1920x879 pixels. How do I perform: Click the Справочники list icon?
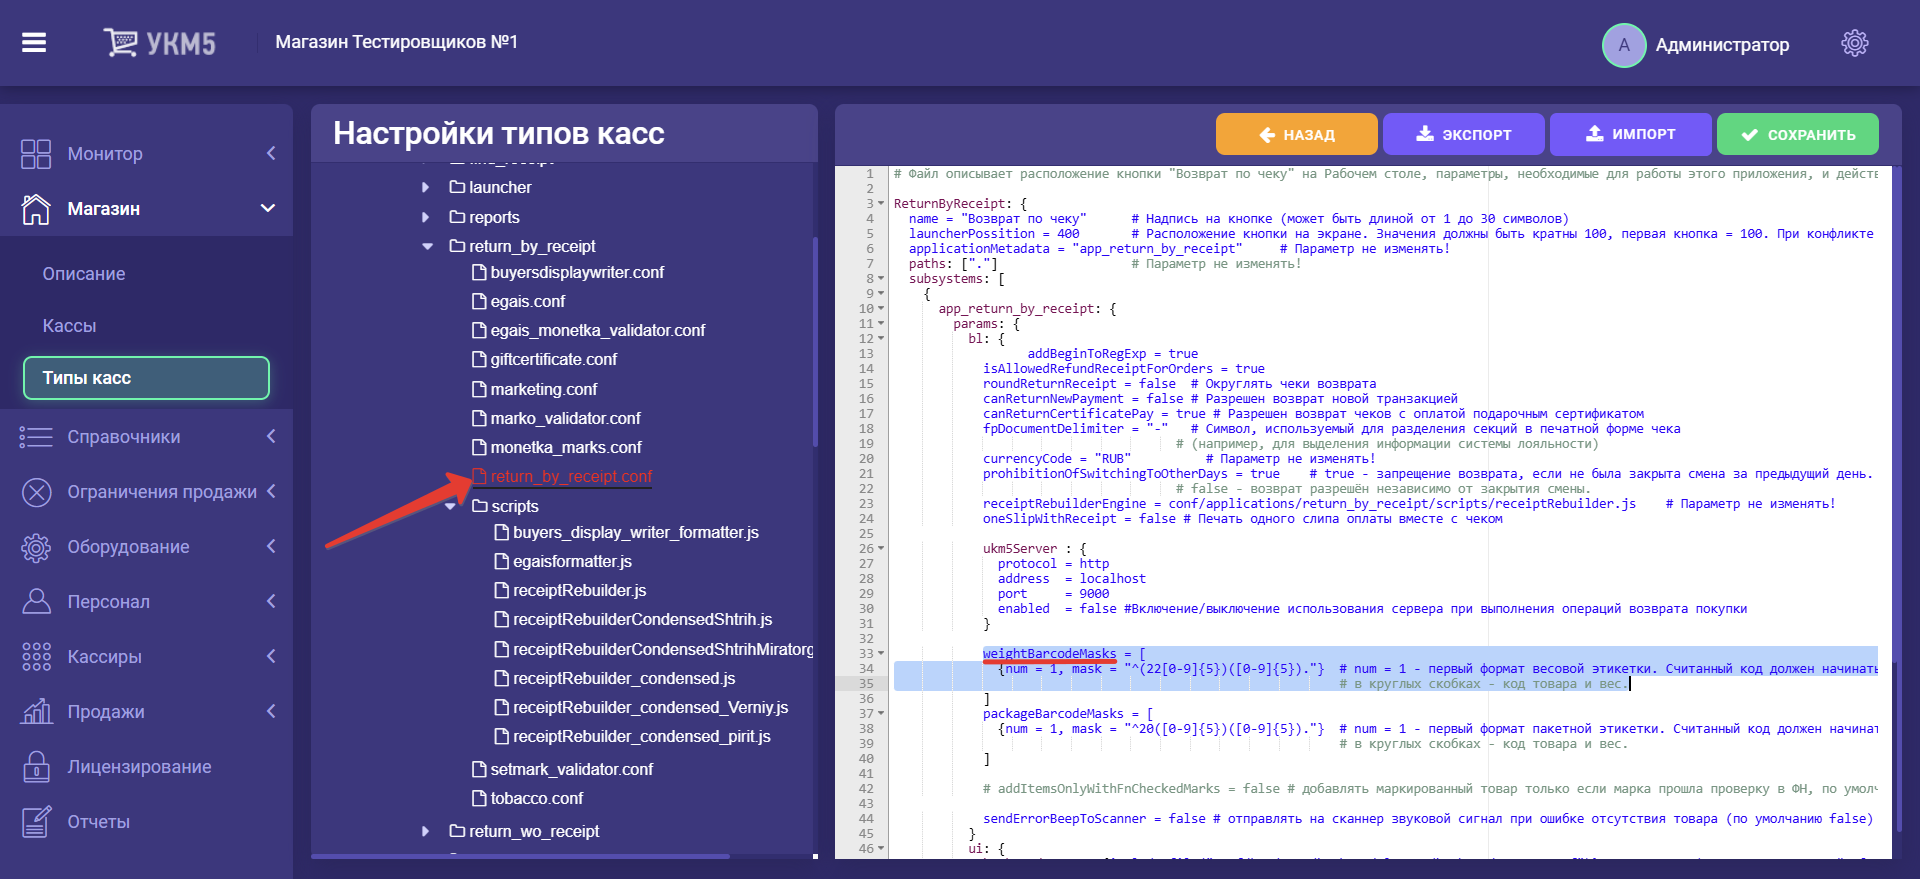[x=36, y=437]
